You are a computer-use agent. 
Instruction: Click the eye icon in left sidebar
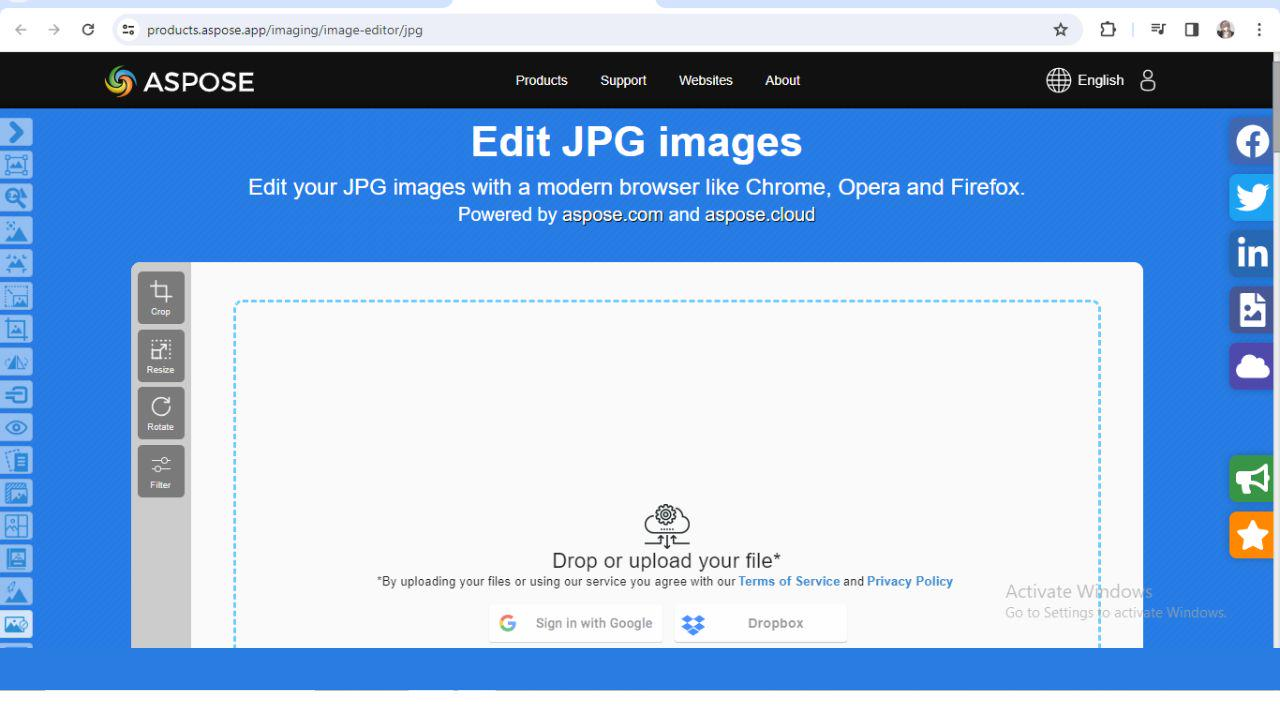tap(17, 427)
